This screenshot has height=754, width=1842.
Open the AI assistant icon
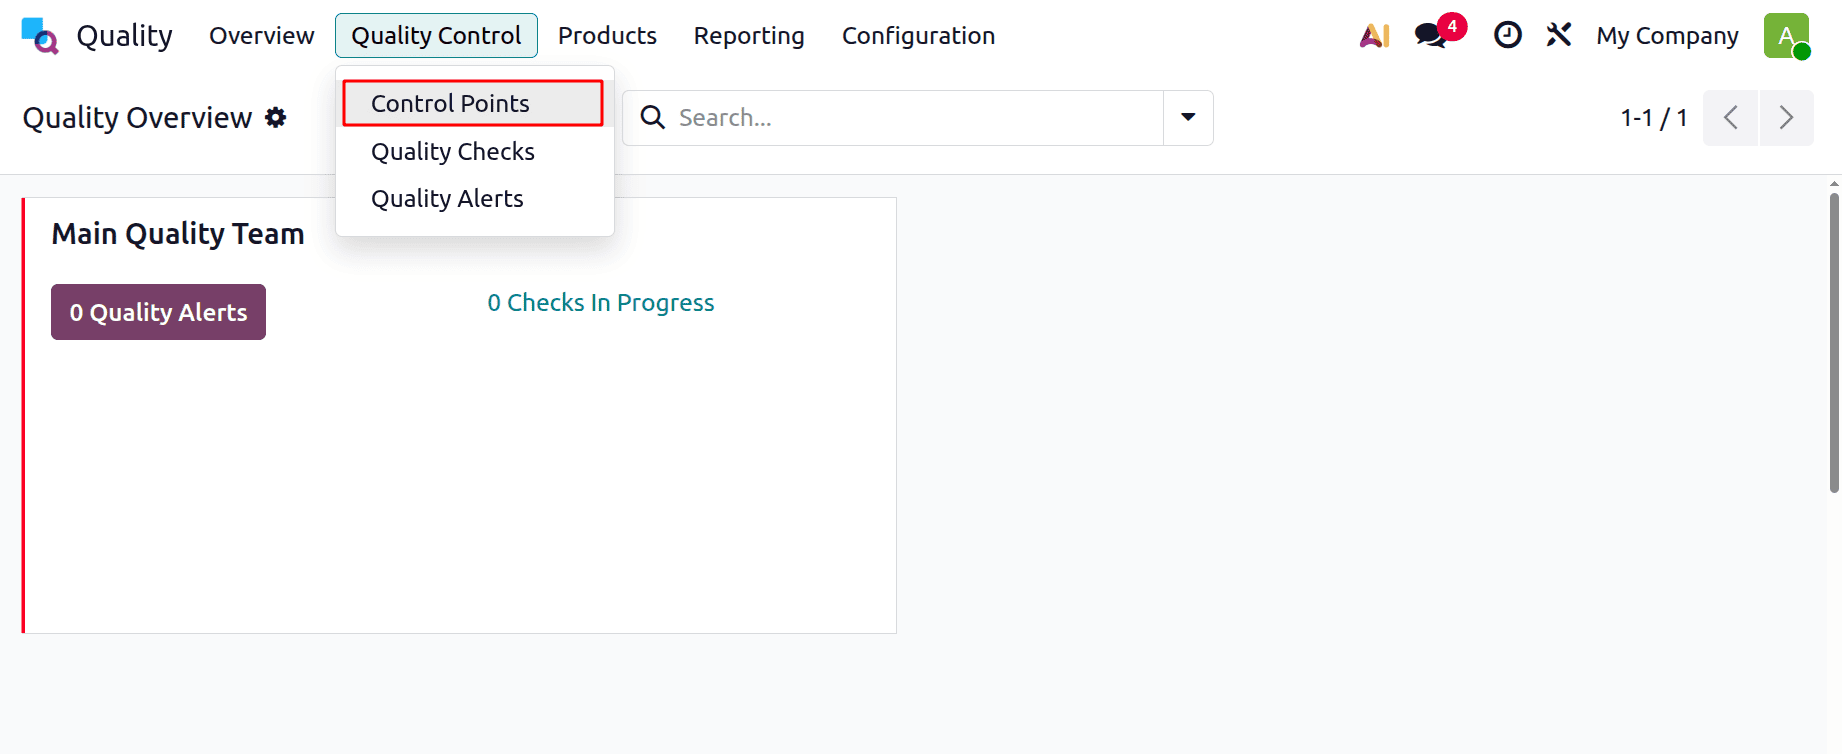(x=1375, y=36)
